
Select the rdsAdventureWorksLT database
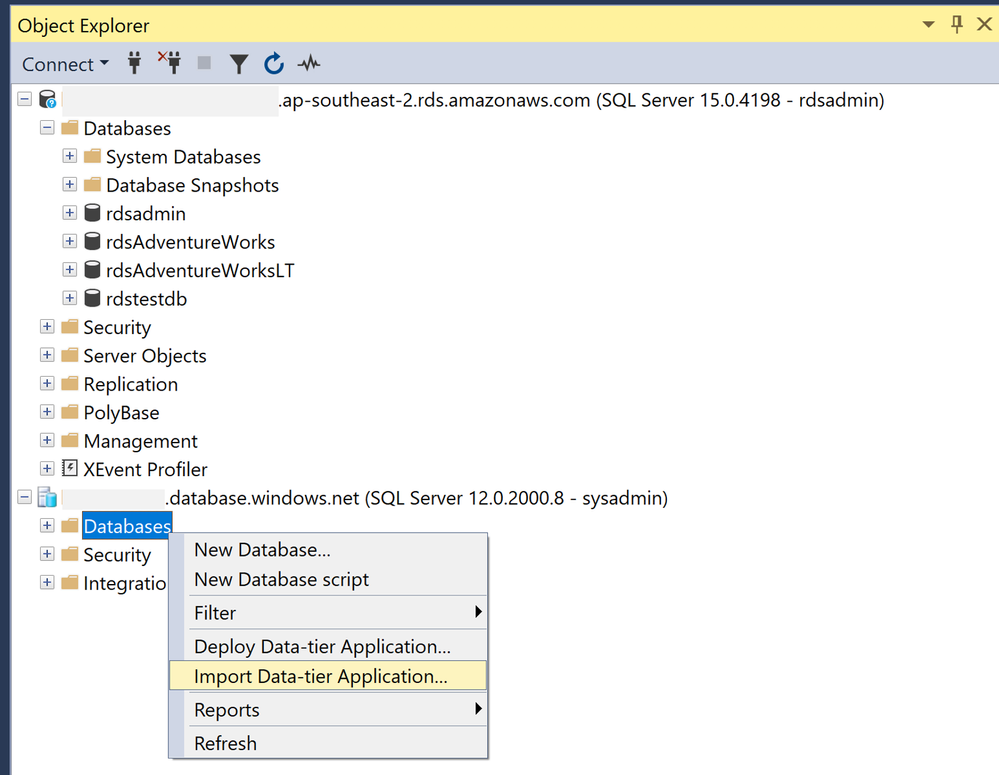tap(200, 271)
